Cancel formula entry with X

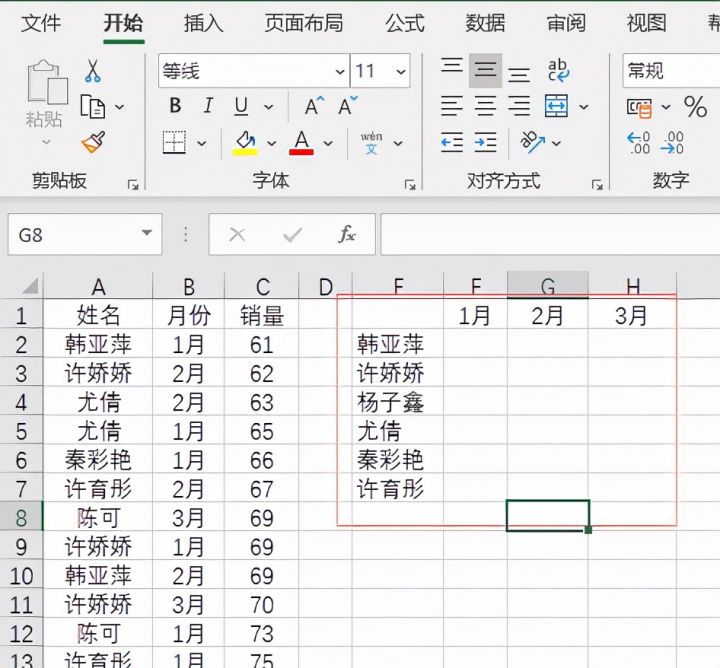click(x=237, y=235)
